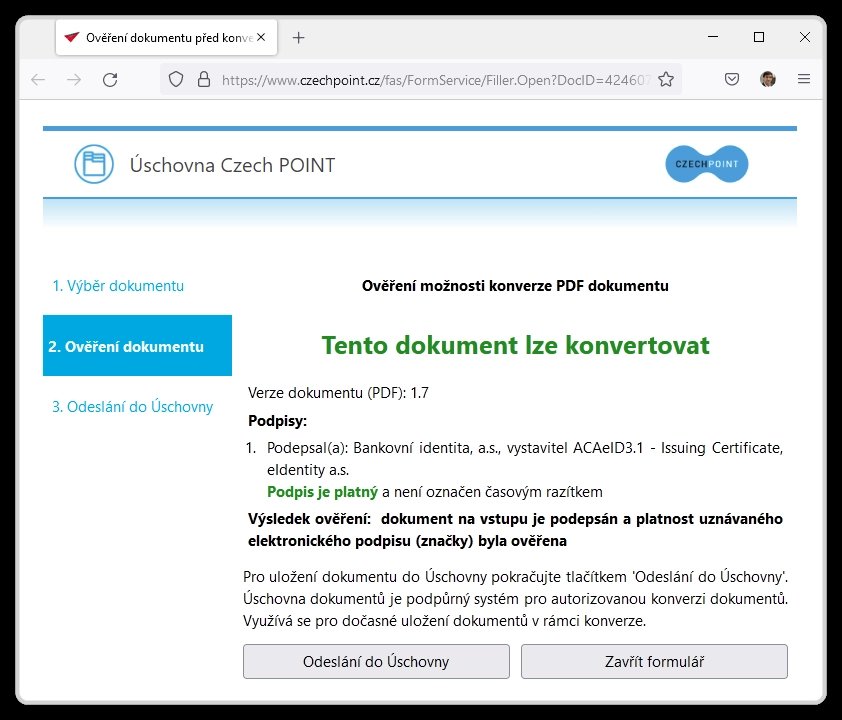Open the Firefox hamburger menu
Viewport: 842px width, 720px height.
[x=804, y=79]
